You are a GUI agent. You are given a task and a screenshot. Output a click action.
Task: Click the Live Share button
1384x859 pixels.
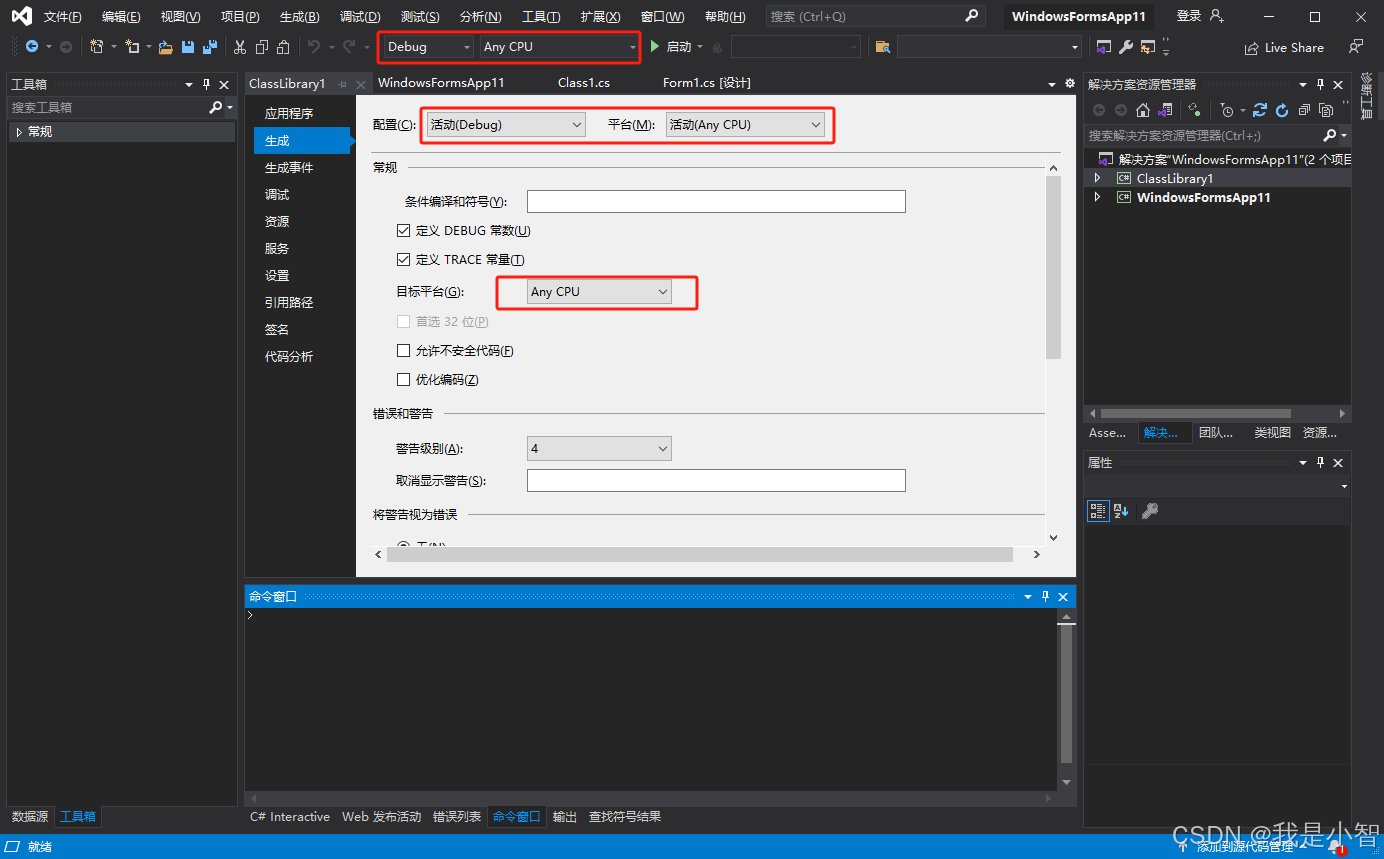point(1284,48)
